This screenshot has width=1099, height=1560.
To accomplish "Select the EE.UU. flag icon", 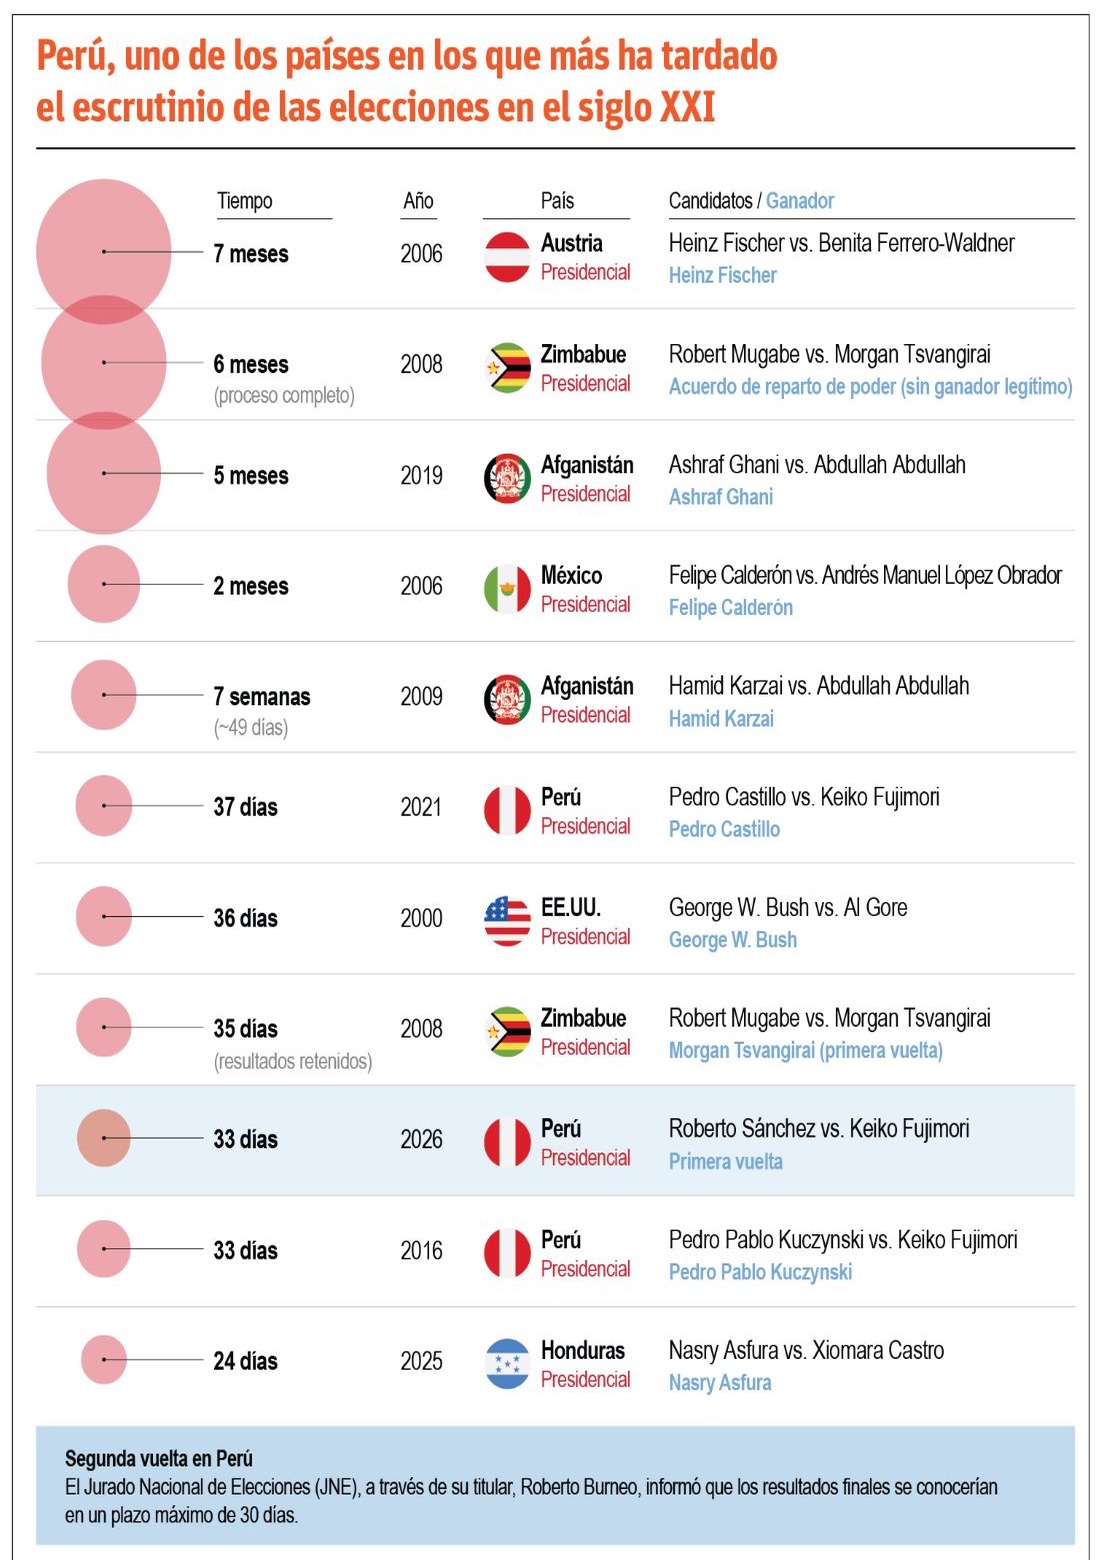I will (x=507, y=921).
